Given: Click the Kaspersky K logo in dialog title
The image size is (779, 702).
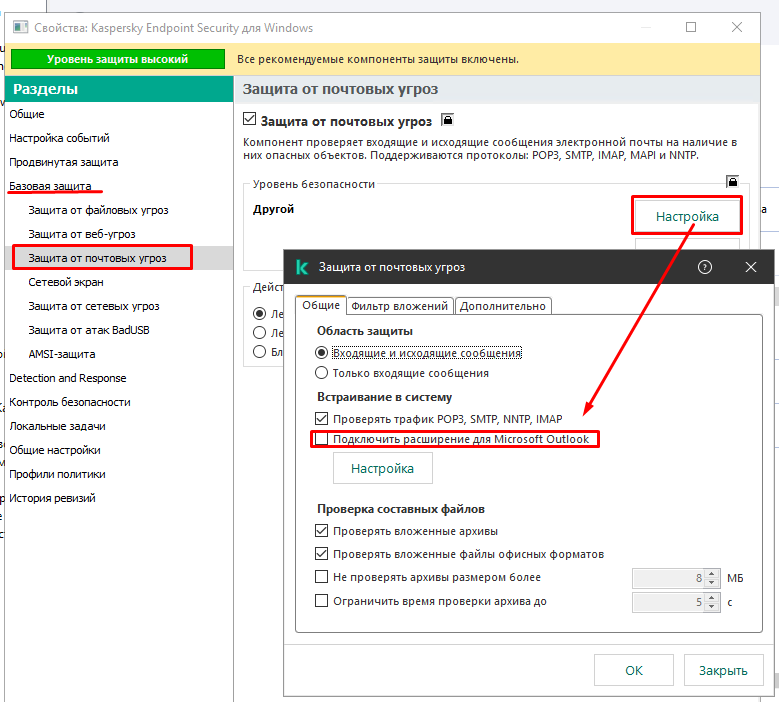Looking at the screenshot, I should [302, 267].
